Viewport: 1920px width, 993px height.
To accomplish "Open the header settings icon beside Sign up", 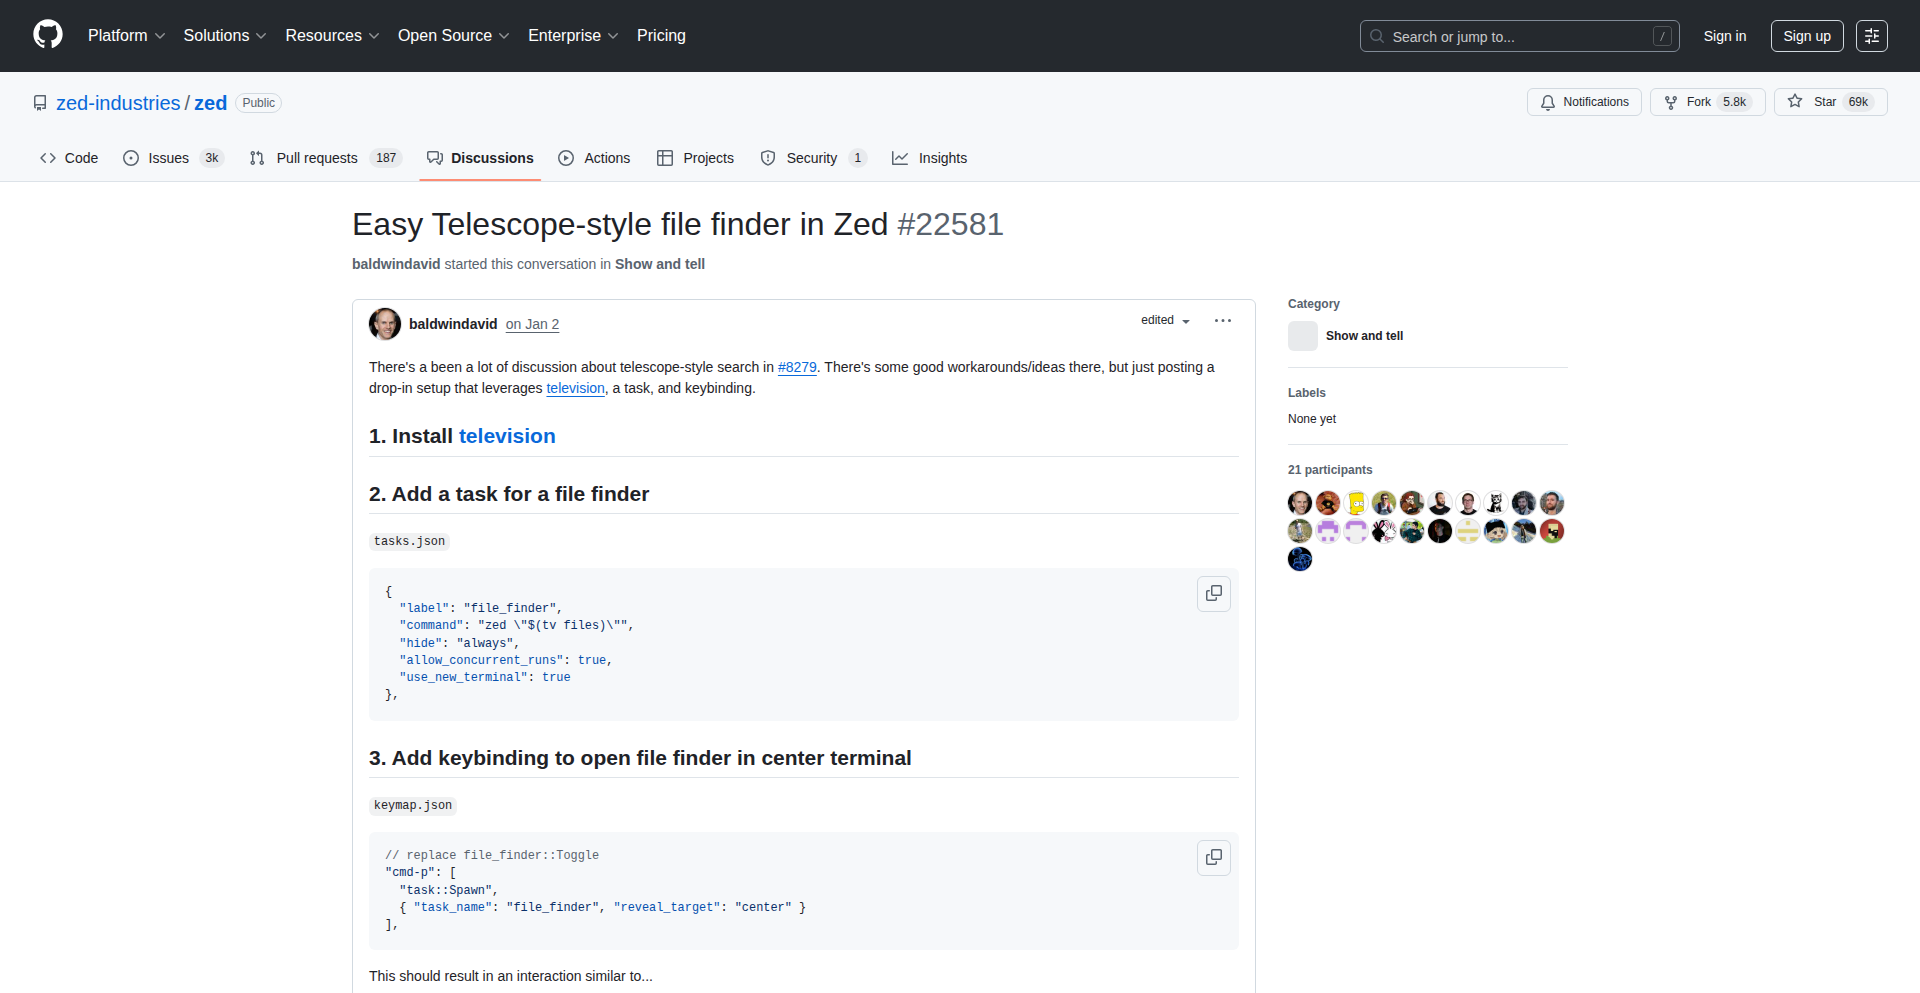I will click(1871, 36).
